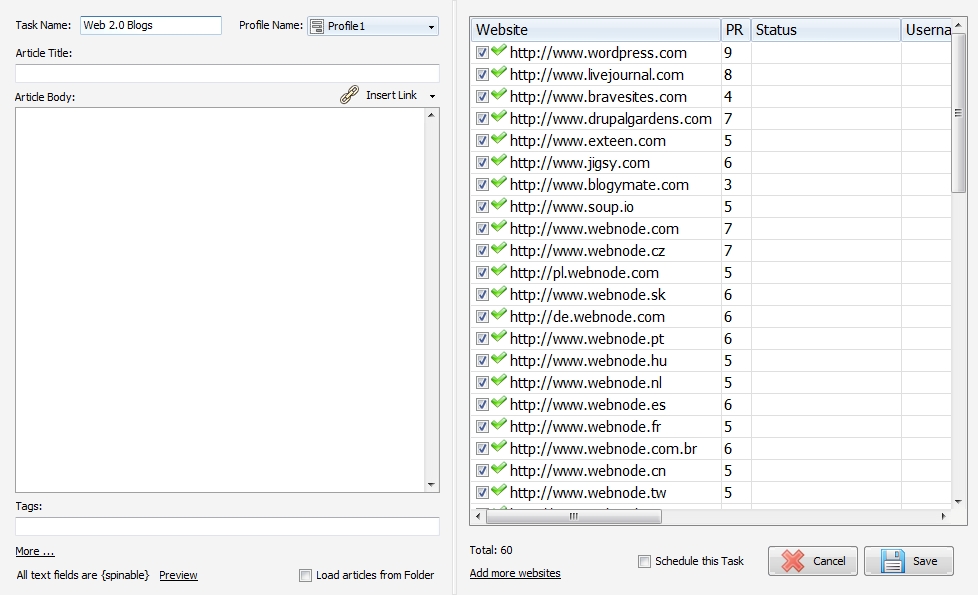Click green checkmark icon beside soup.io

pos(498,204)
